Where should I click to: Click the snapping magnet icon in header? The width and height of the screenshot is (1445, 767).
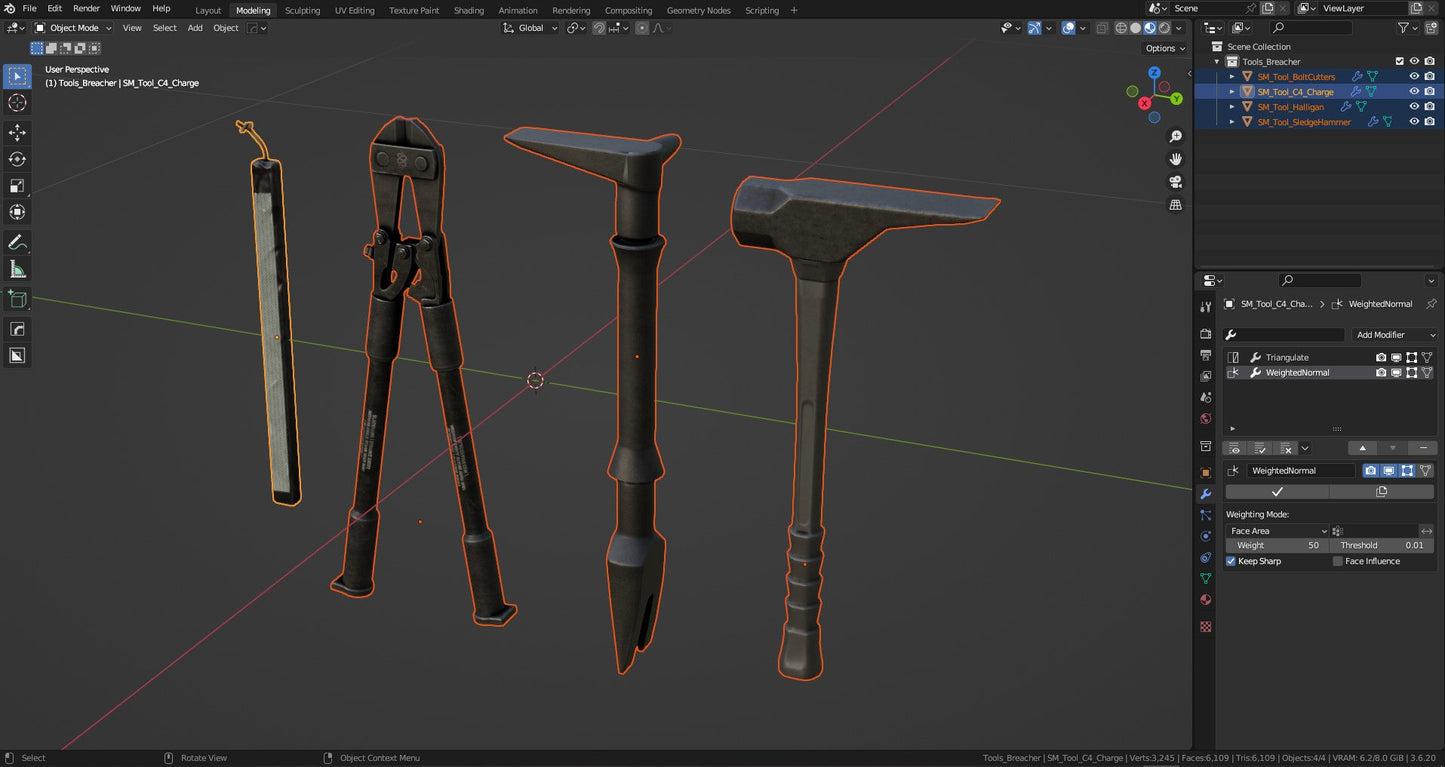(598, 27)
